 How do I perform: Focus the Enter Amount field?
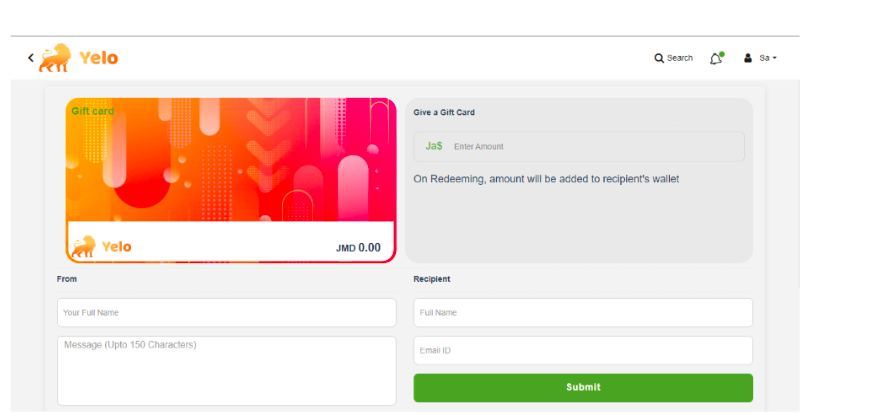pyautogui.click(x=579, y=146)
